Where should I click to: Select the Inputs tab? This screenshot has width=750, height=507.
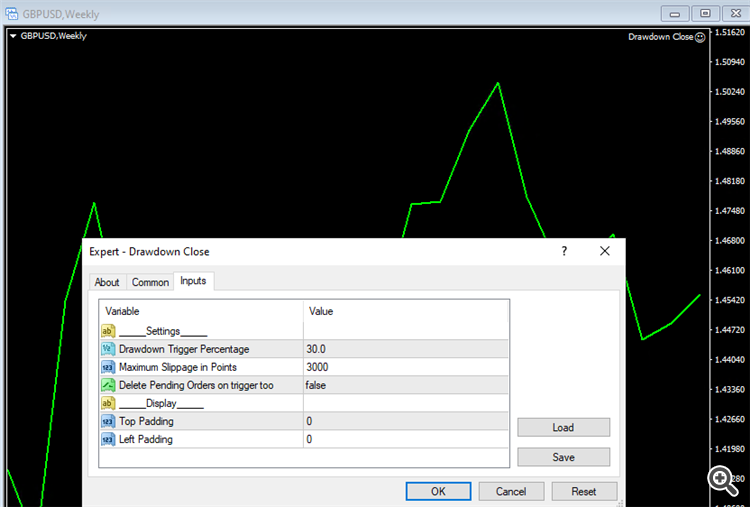193,281
